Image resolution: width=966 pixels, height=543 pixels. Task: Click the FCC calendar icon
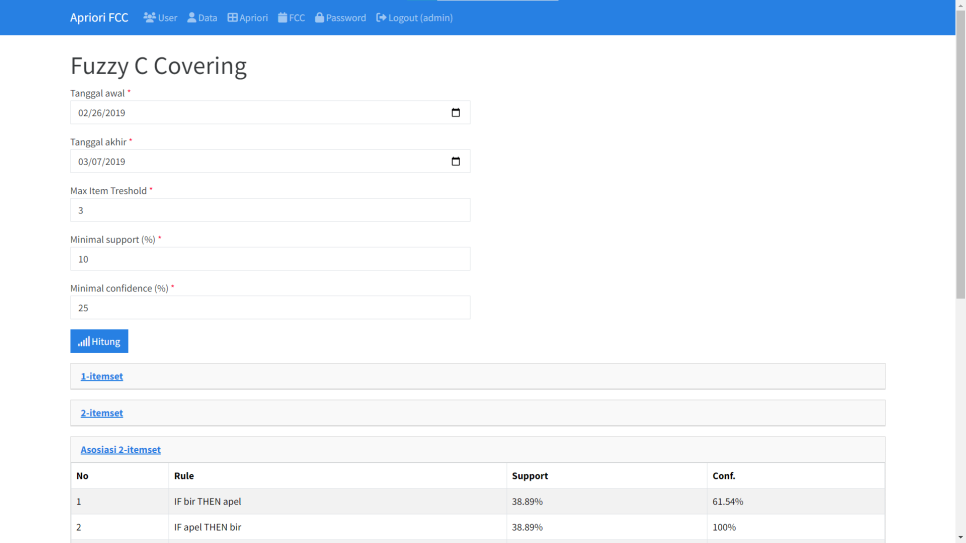point(283,18)
